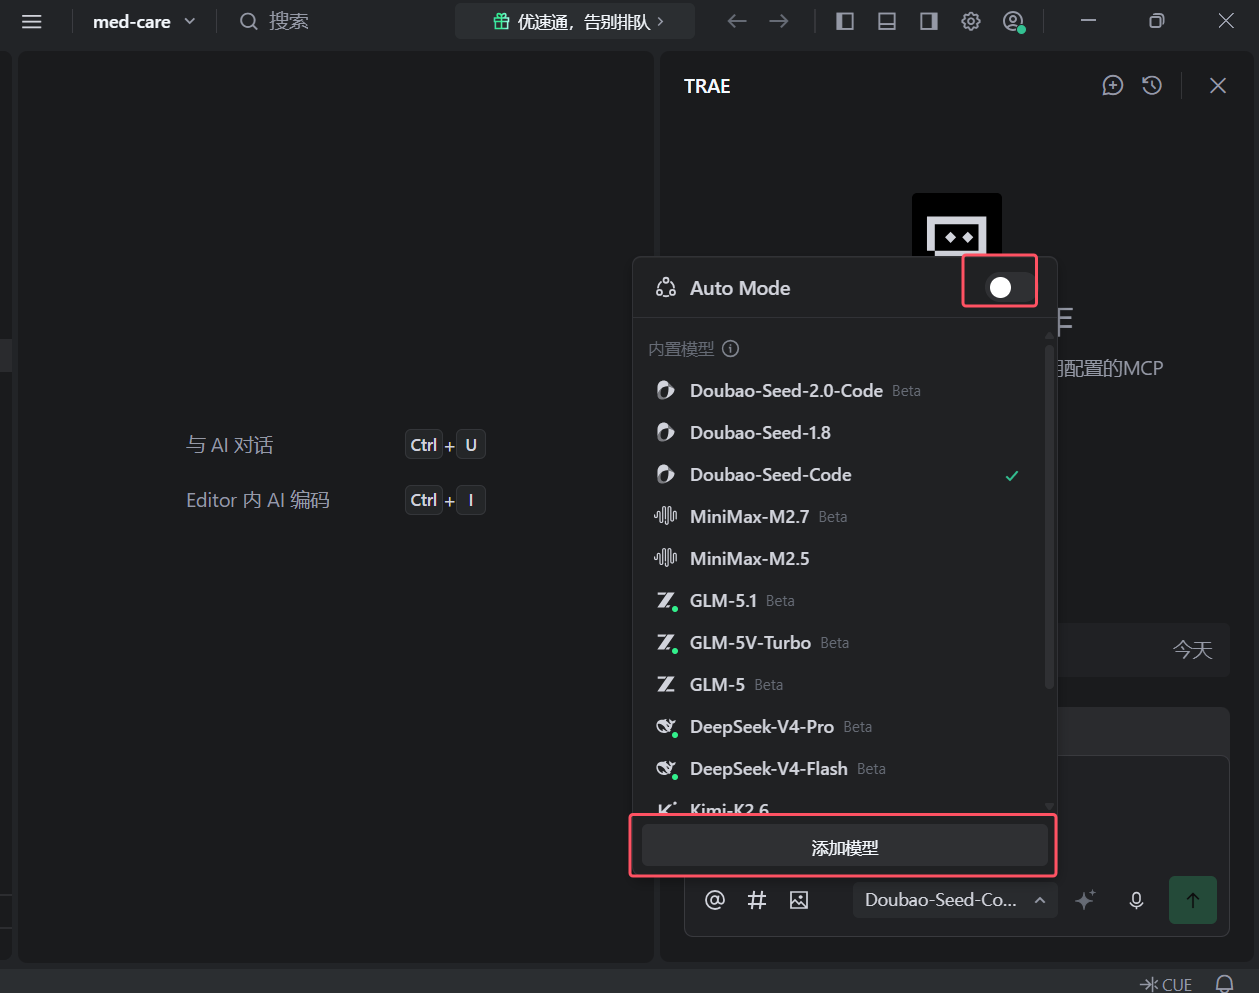This screenshot has height=993, width=1259.
Task: Close the TRAE panel
Action: click(1218, 86)
